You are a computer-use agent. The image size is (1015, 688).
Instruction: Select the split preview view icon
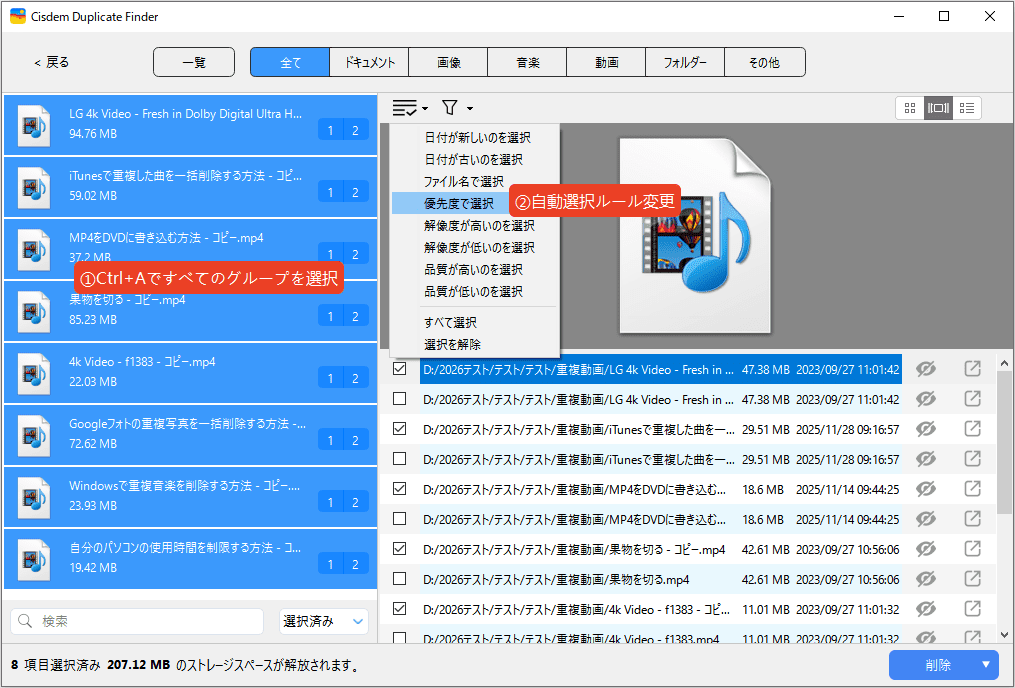(x=938, y=108)
